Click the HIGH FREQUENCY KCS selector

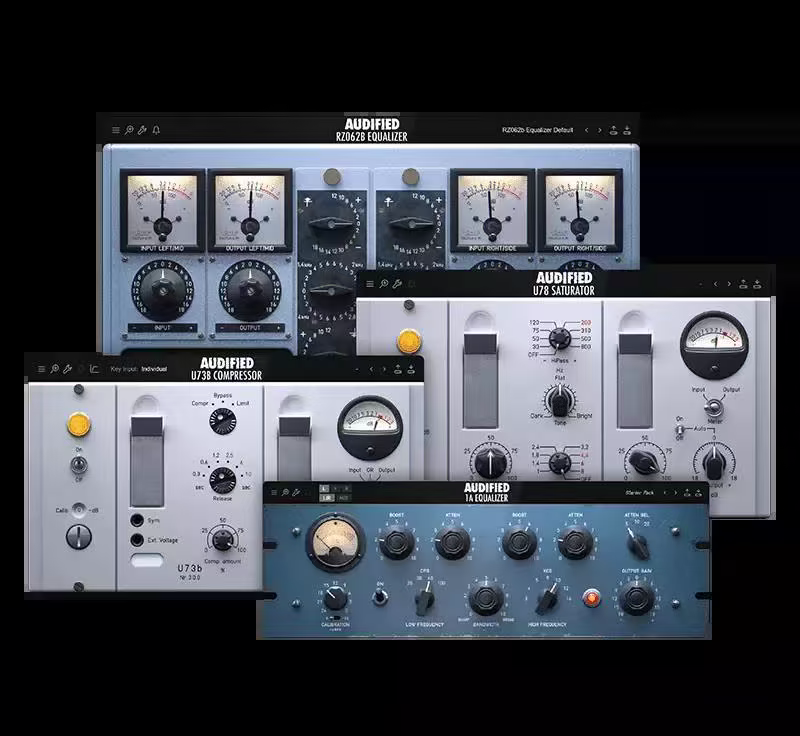tap(547, 598)
